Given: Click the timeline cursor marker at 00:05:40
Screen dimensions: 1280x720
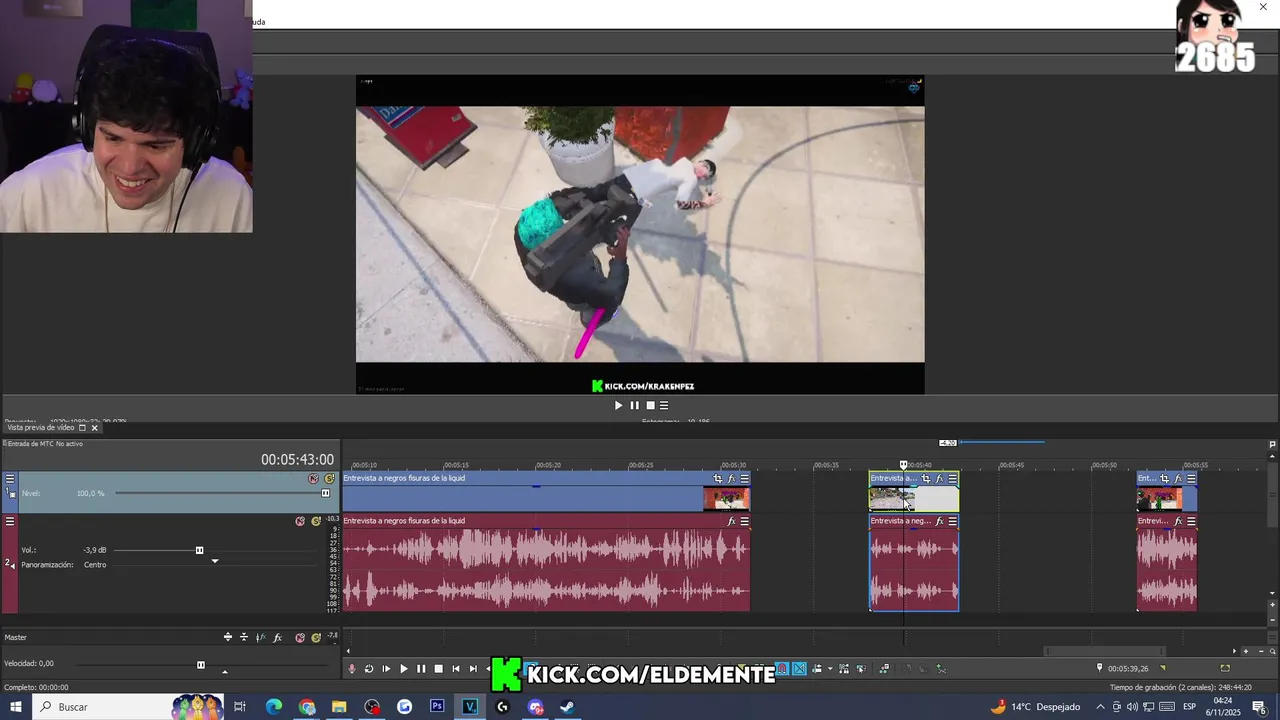Looking at the screenshot, I should 904,465.
